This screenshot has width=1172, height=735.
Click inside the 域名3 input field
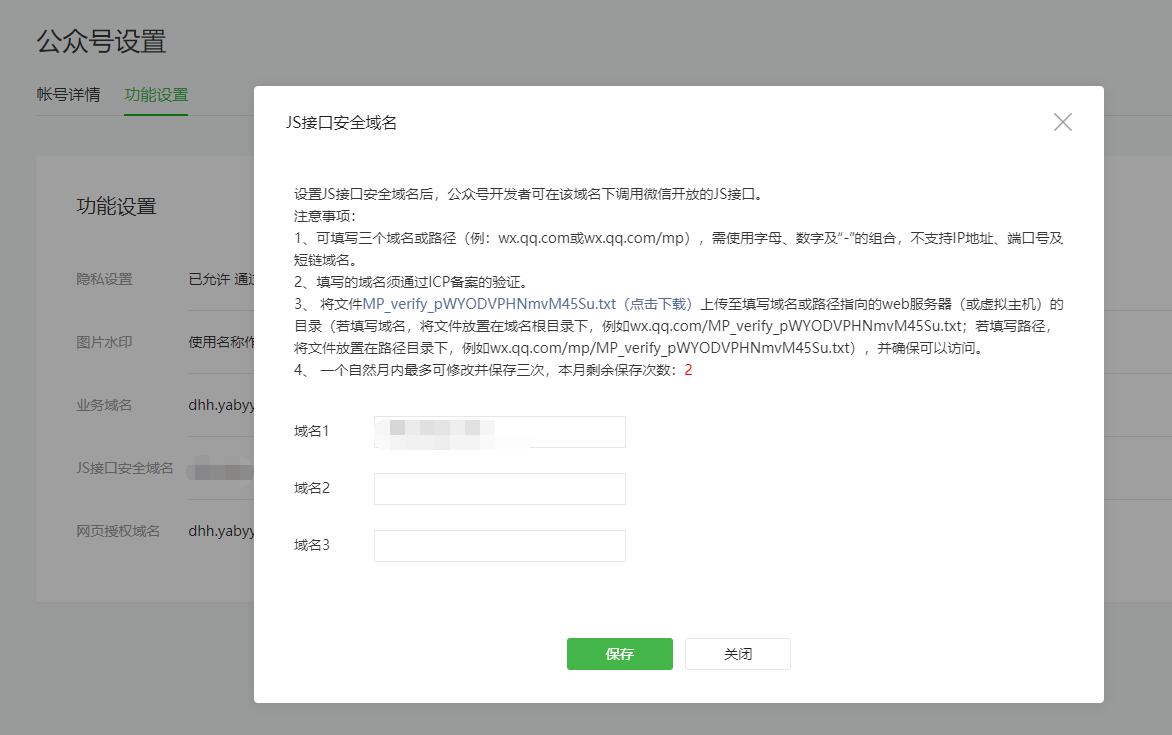pos(499,545)
